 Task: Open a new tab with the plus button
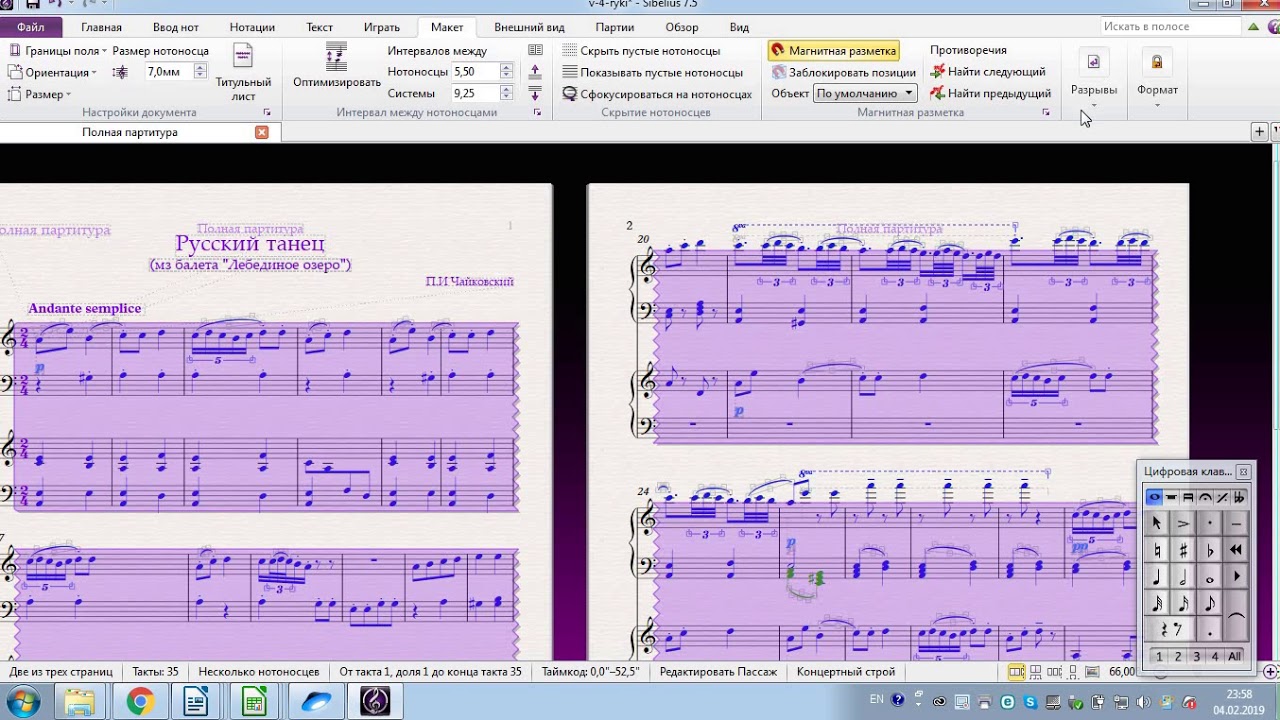[x=1260, y=132]
